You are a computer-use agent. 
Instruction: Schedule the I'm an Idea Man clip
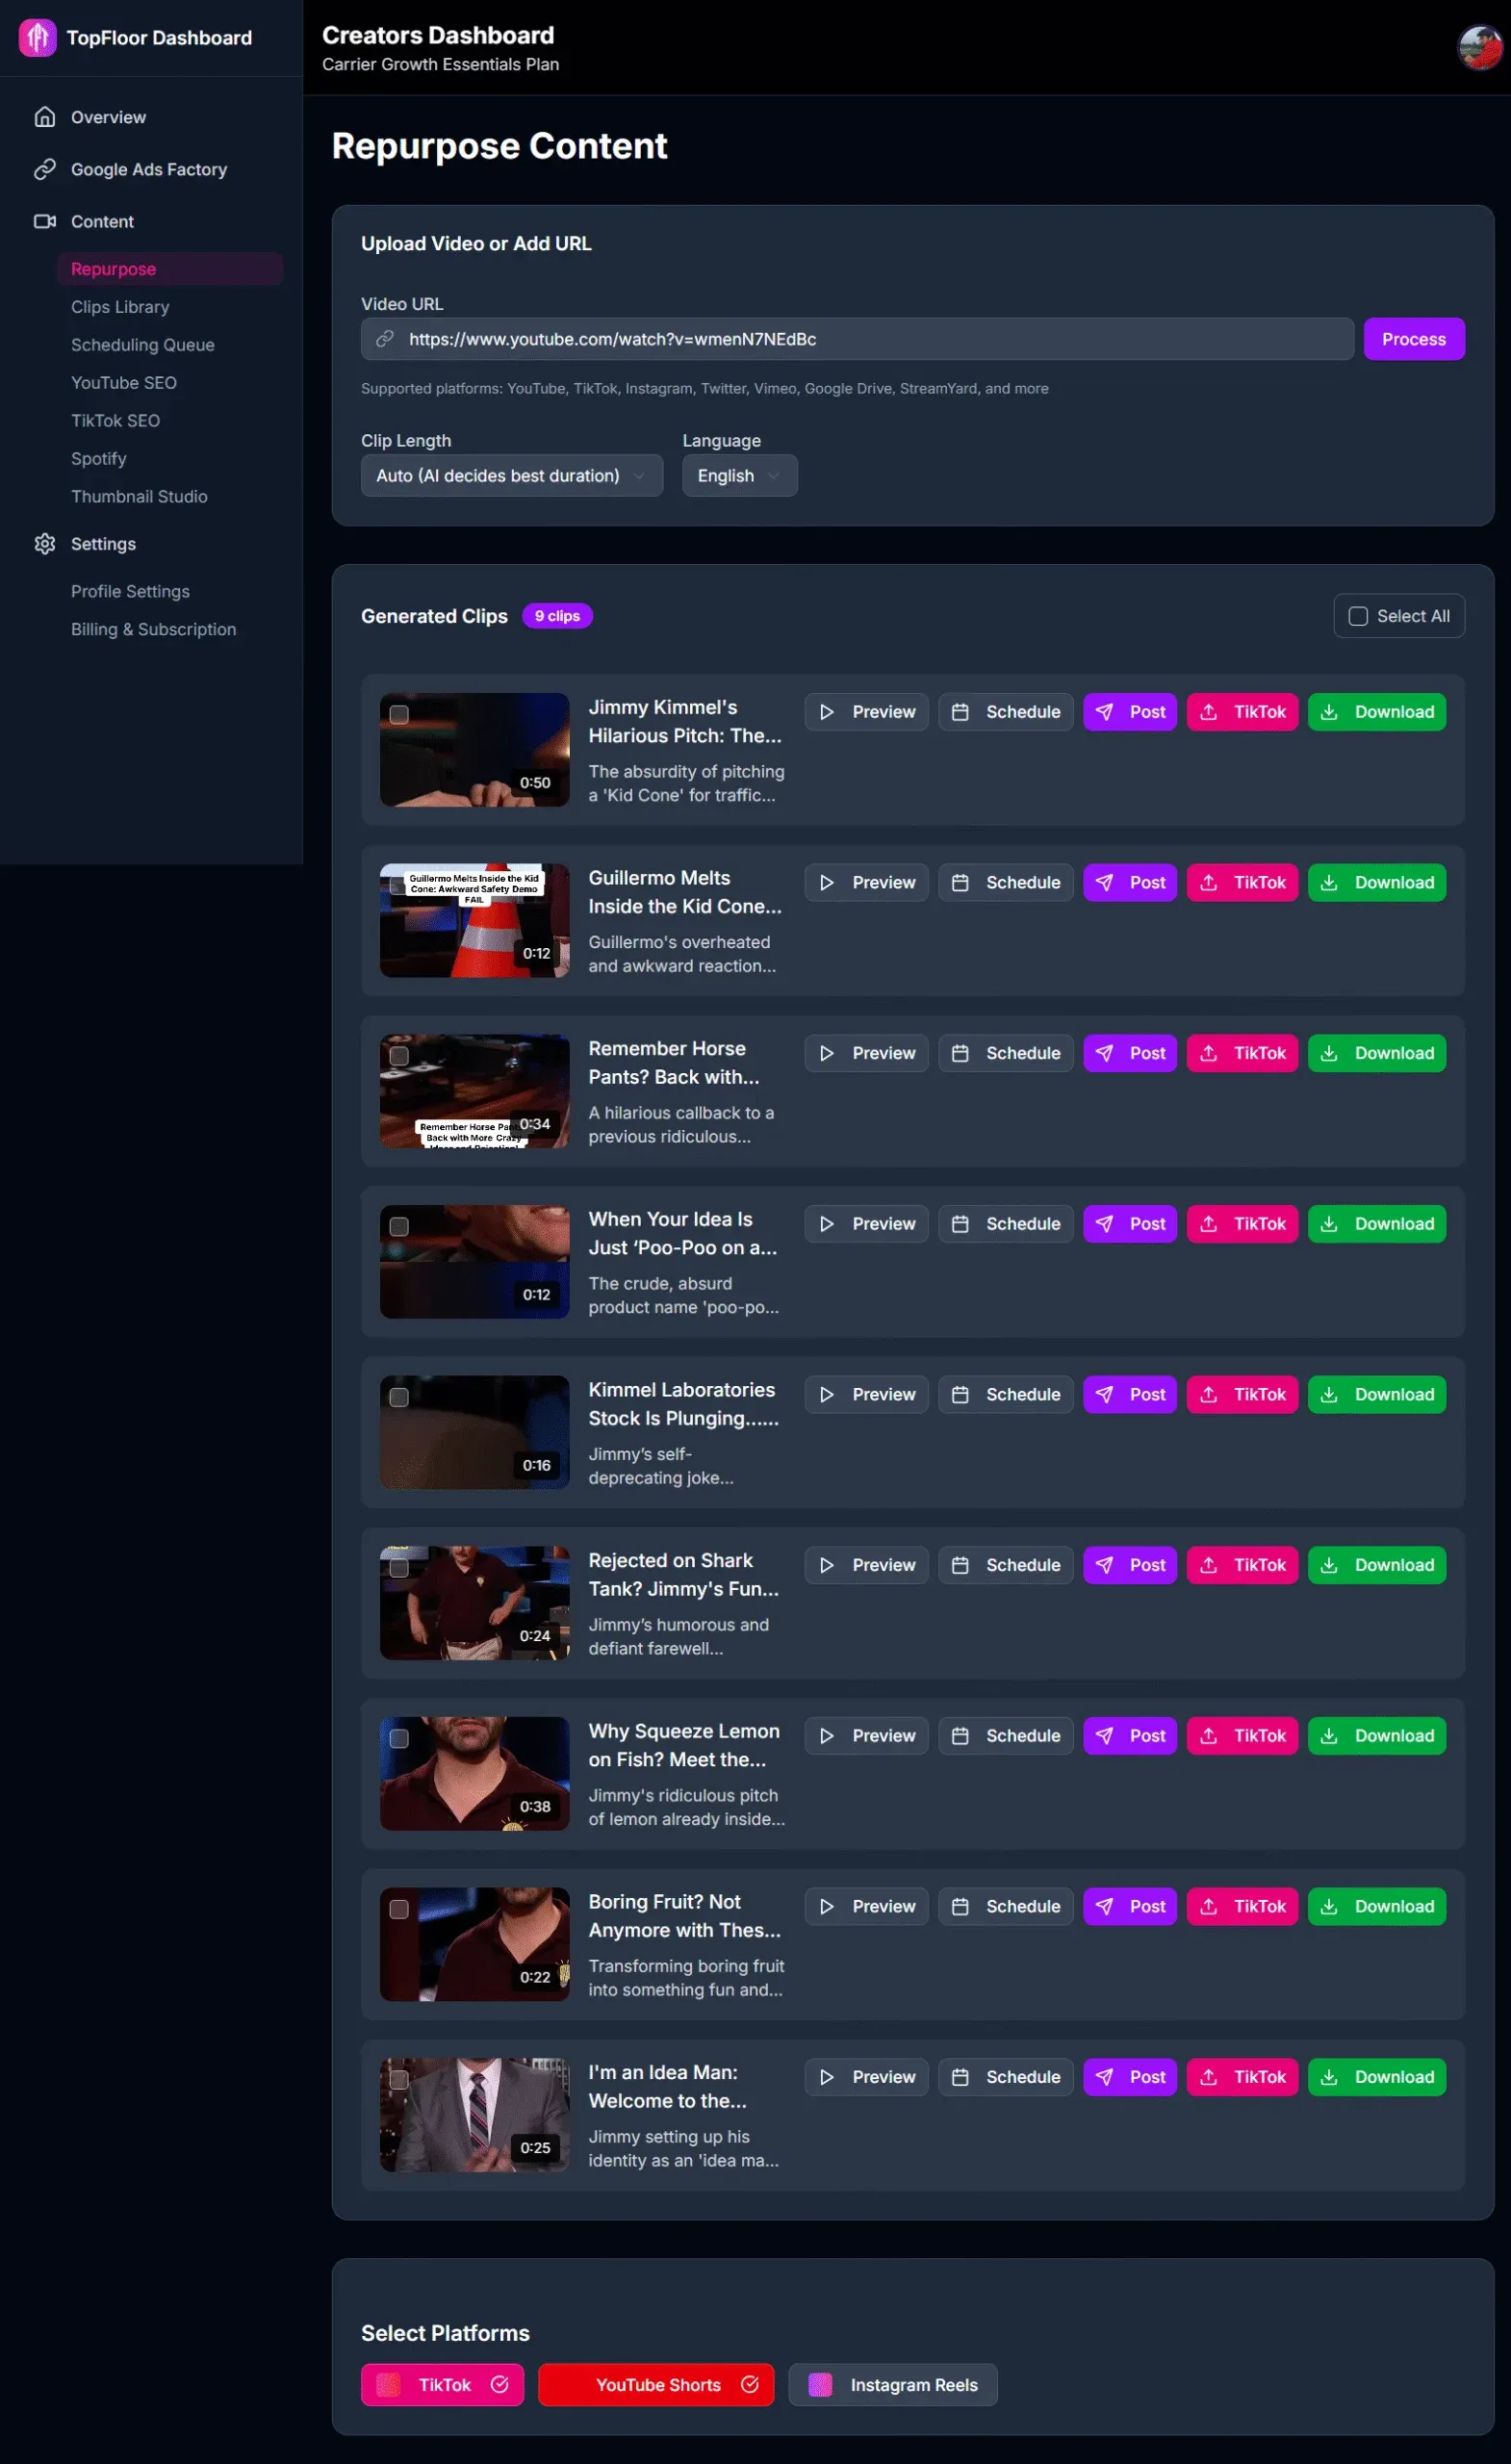(1005, 2077)
